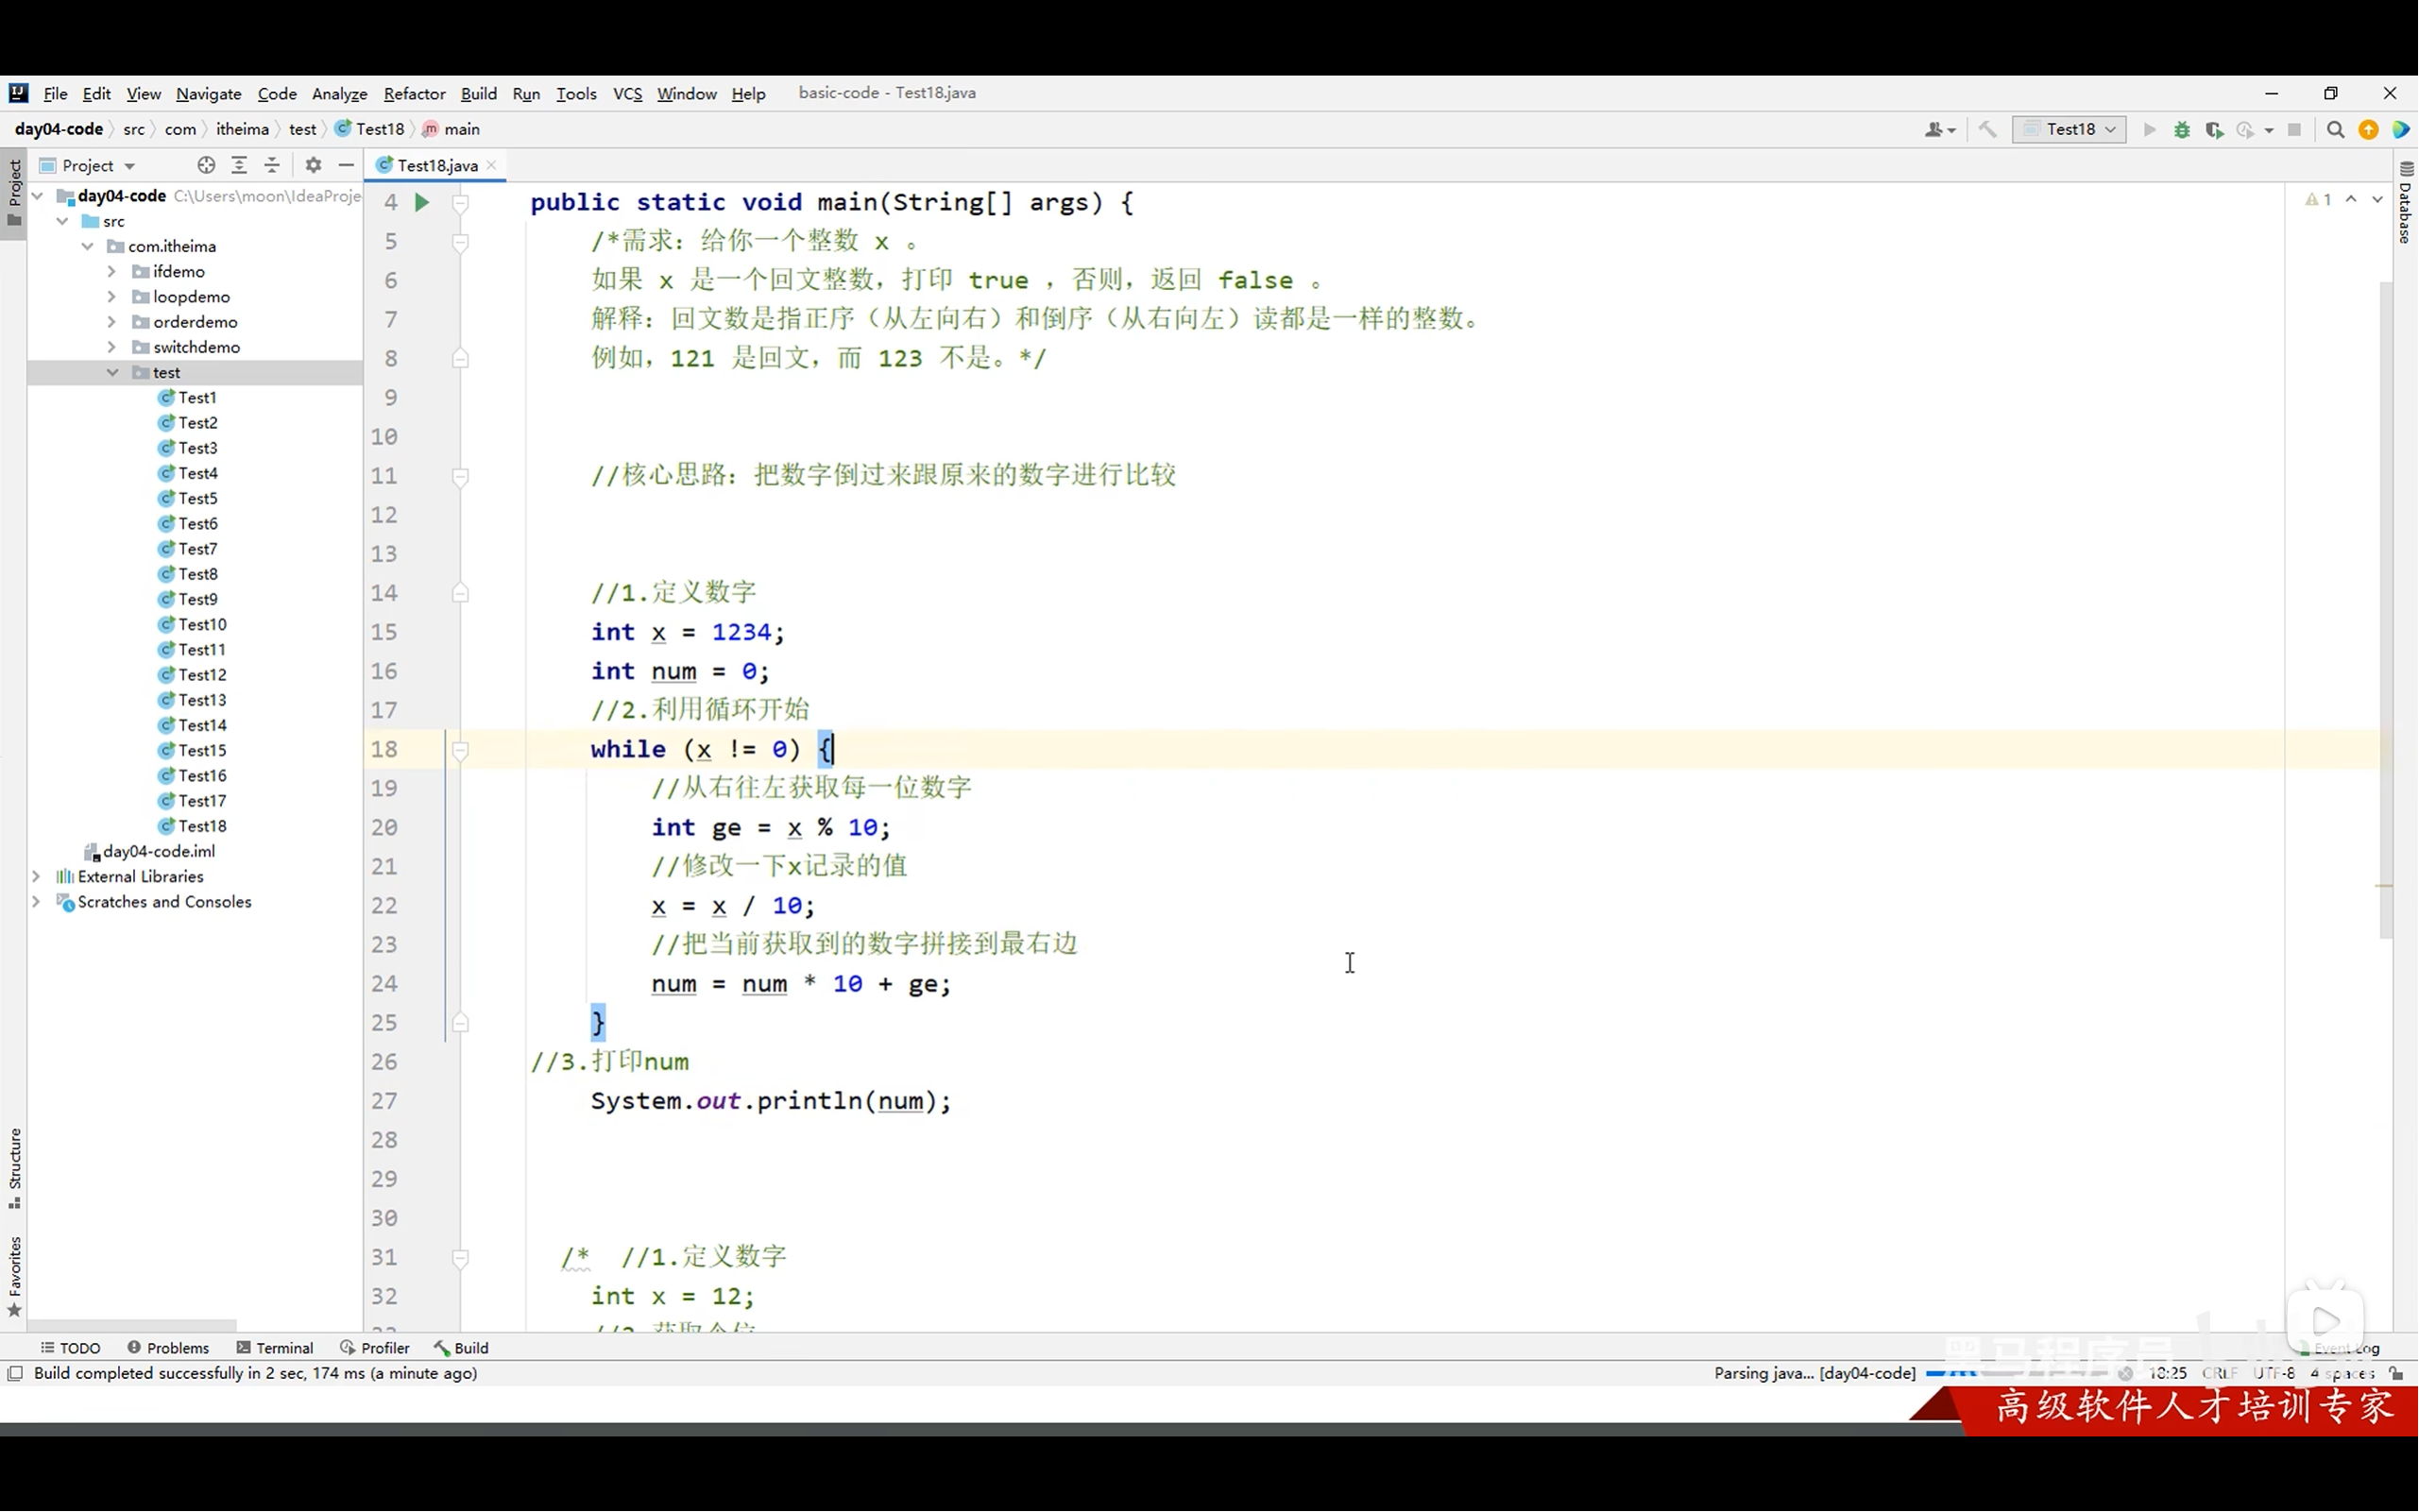The height and width of the screenshot is (1512, 2419).
Task: Hide the Project panel with minus icon
Action: point(346,166)
